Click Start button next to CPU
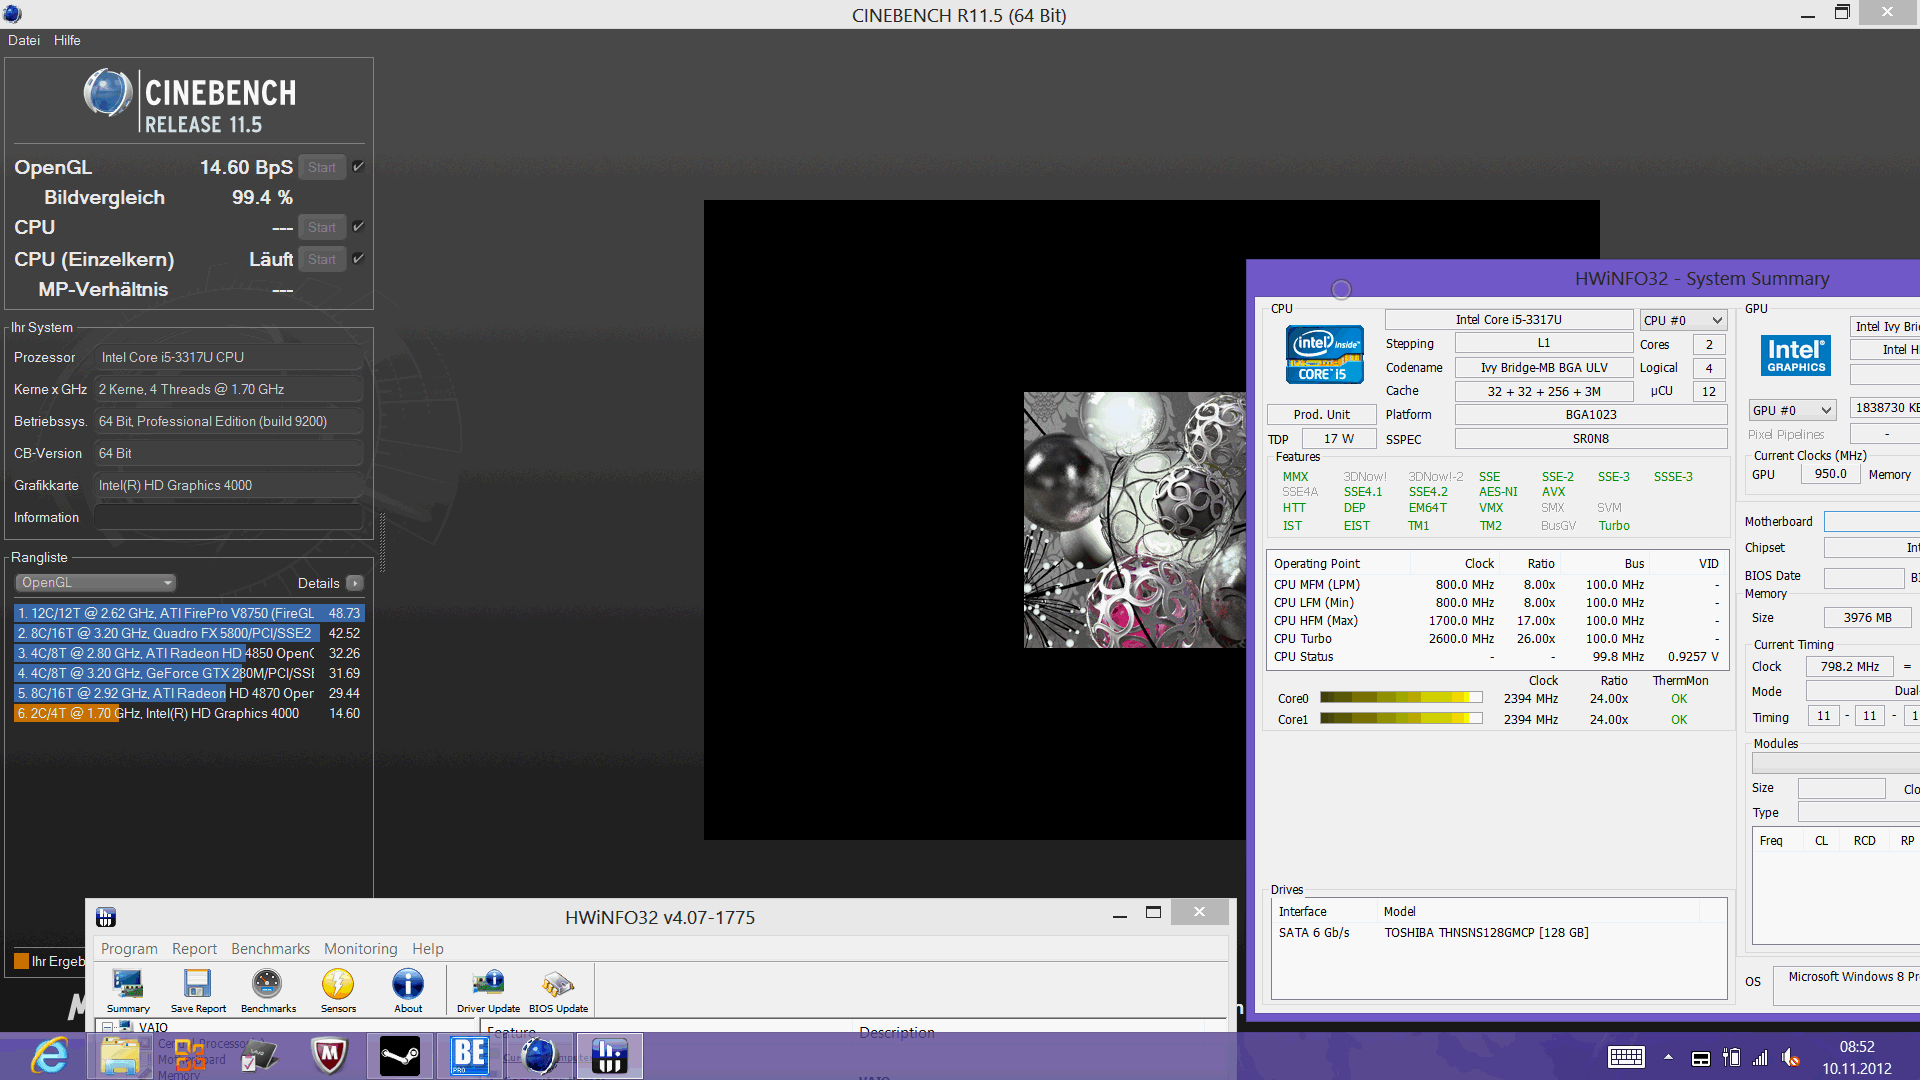Screen dimensions: 1920x1080 click(x=322, y=227)
